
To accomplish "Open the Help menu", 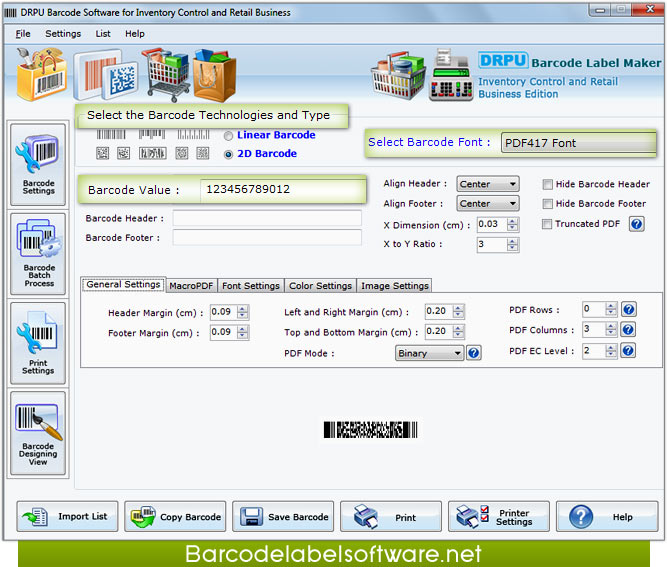I will tap(134, 34).
